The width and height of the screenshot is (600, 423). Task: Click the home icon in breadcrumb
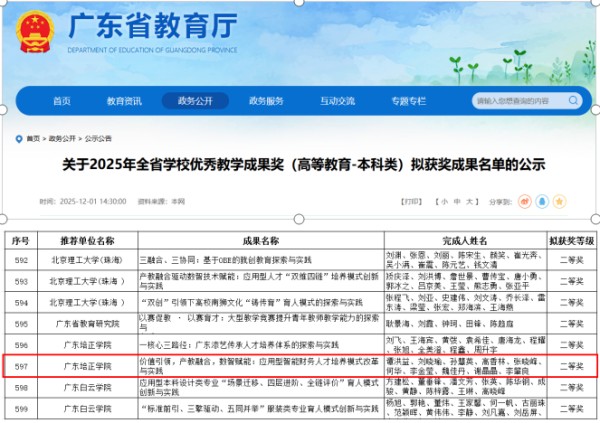click(20, 138)
